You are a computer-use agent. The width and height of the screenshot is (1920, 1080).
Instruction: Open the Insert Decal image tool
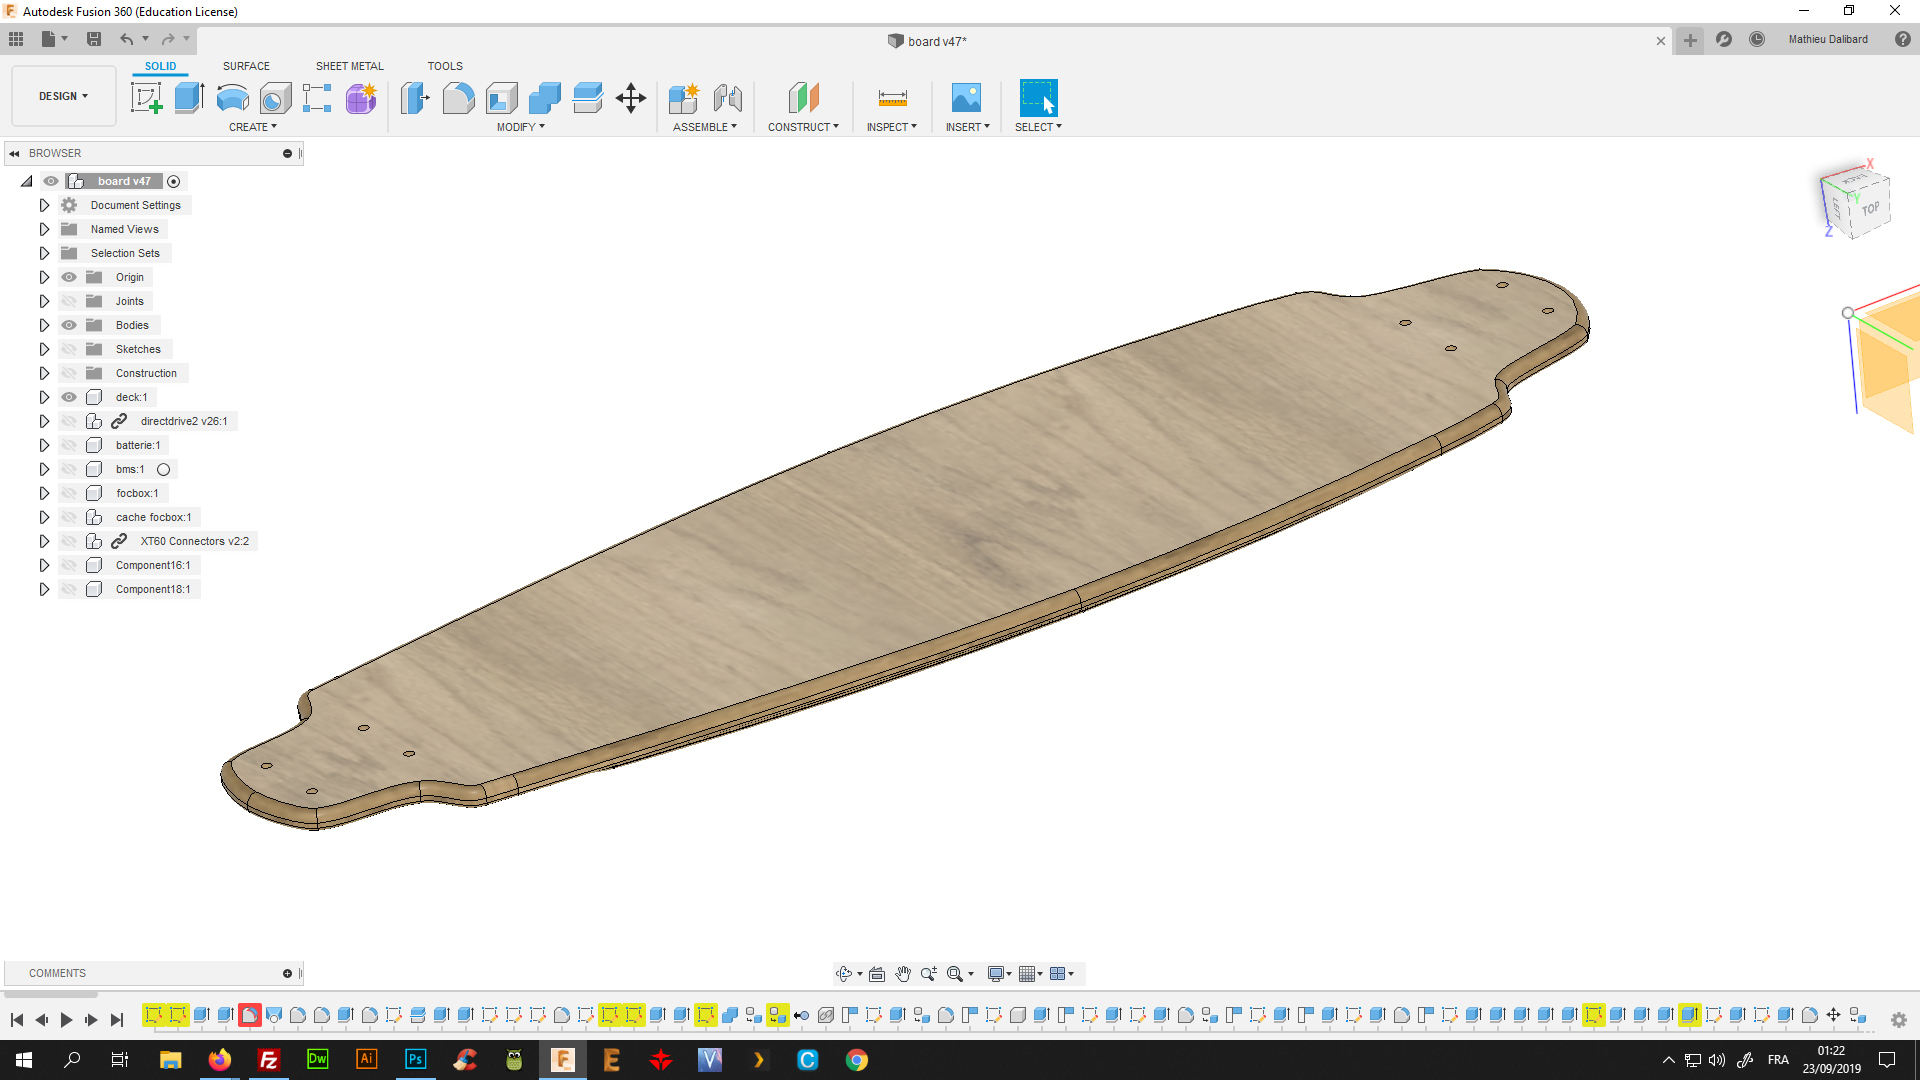pos(966,98)
